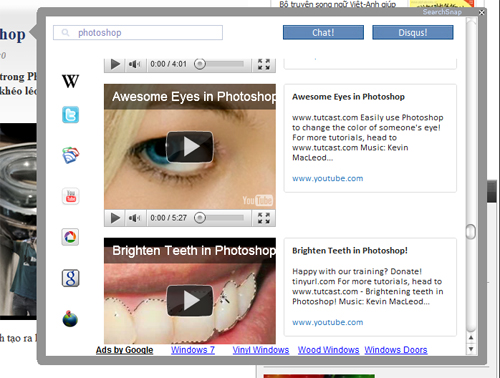
Task: Click the Brighten Teeth description text
Action: tap(368, 286)
